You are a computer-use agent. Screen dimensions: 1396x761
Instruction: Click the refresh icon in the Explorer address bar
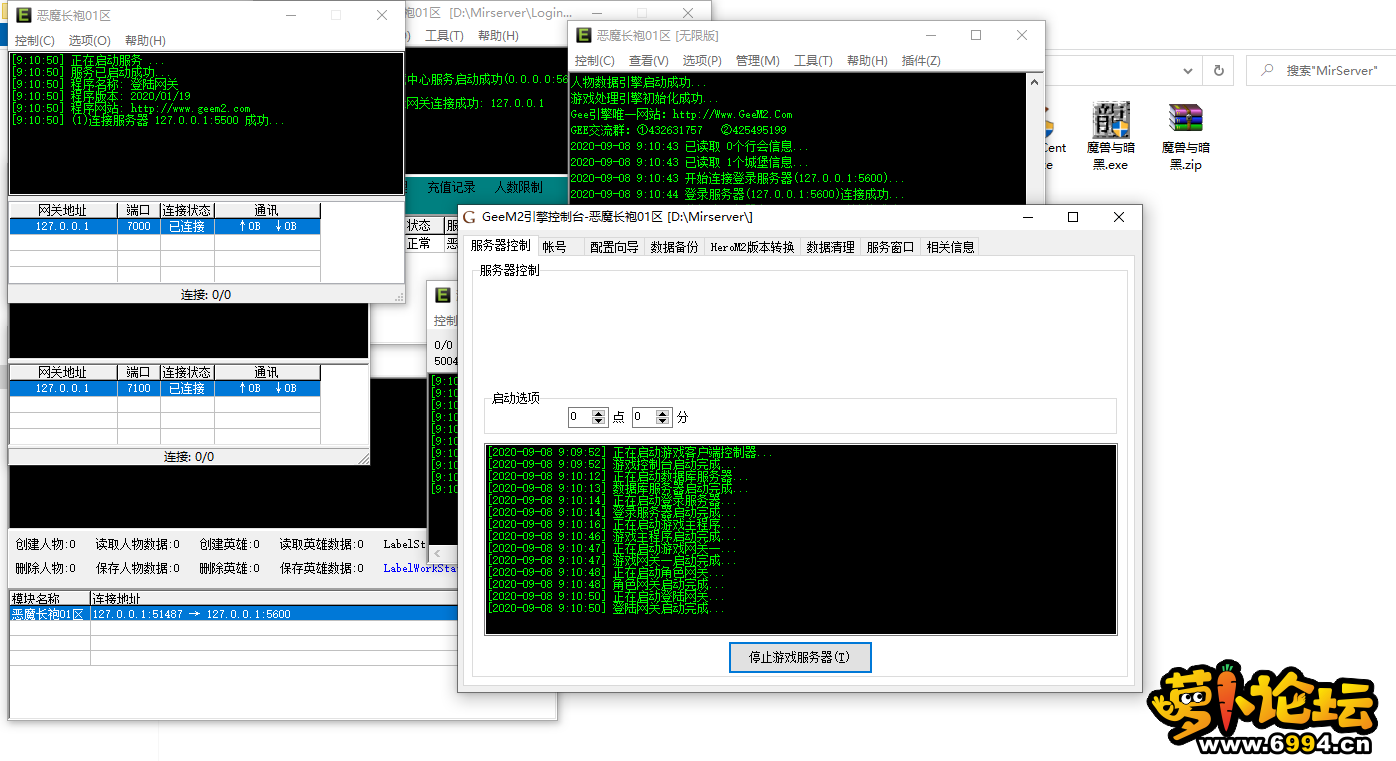(x=1218, y=71)
